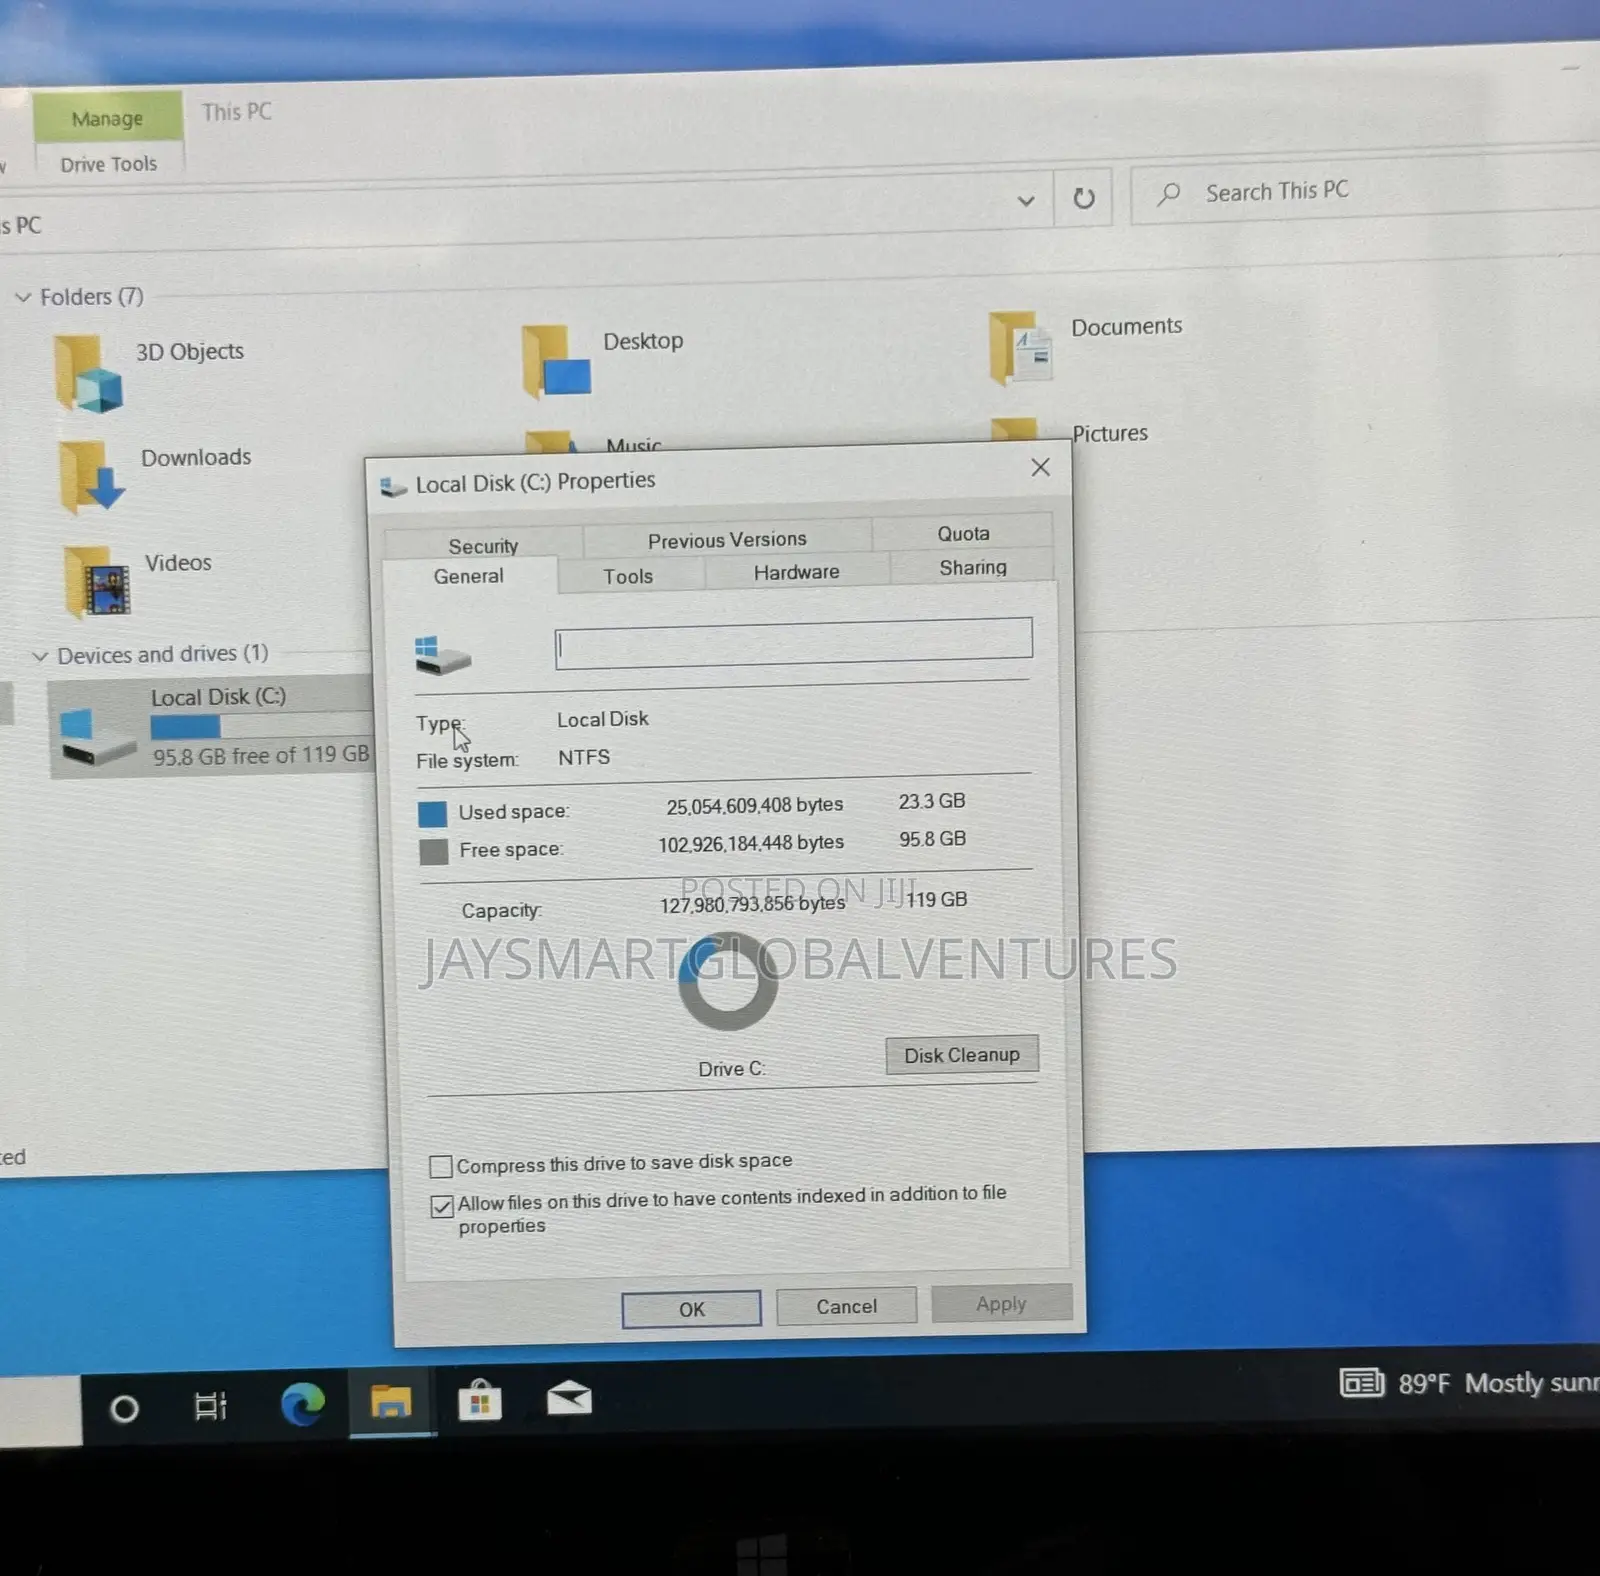Switch to the Tools tab

(x=629, y=576)
